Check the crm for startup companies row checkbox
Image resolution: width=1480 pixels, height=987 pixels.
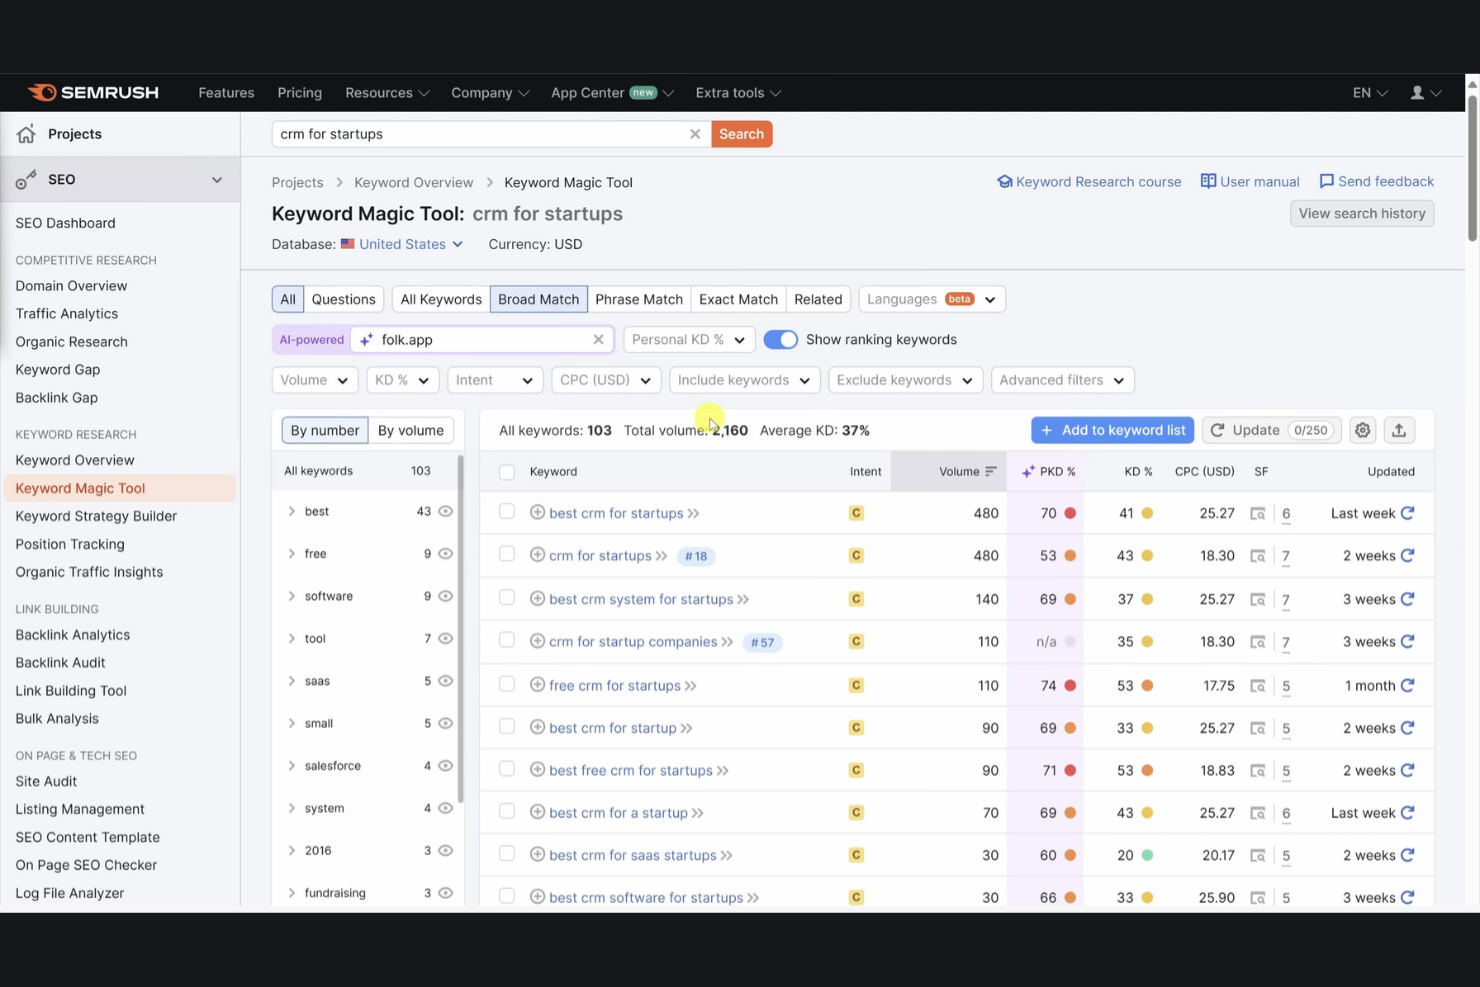point(507,641)
